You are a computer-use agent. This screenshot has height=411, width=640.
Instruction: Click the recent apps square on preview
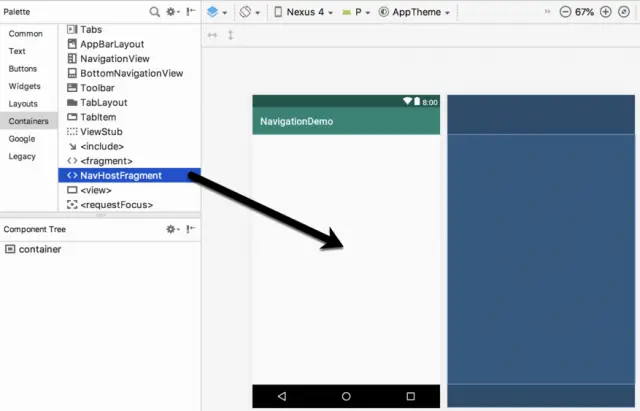410,396
